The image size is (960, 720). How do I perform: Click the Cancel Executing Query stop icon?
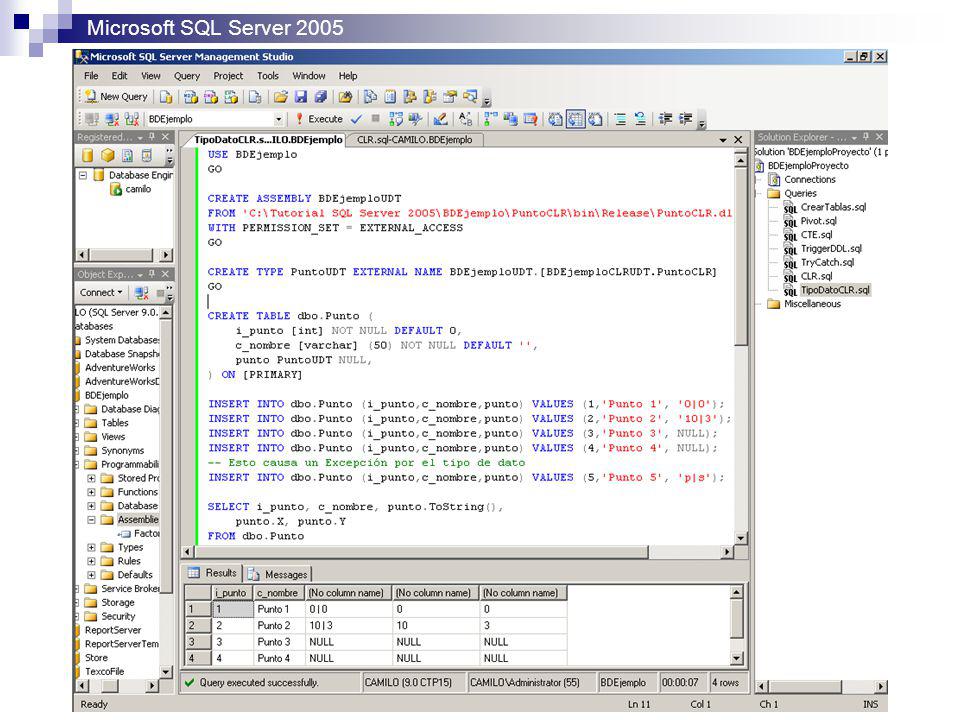(375, 119)
